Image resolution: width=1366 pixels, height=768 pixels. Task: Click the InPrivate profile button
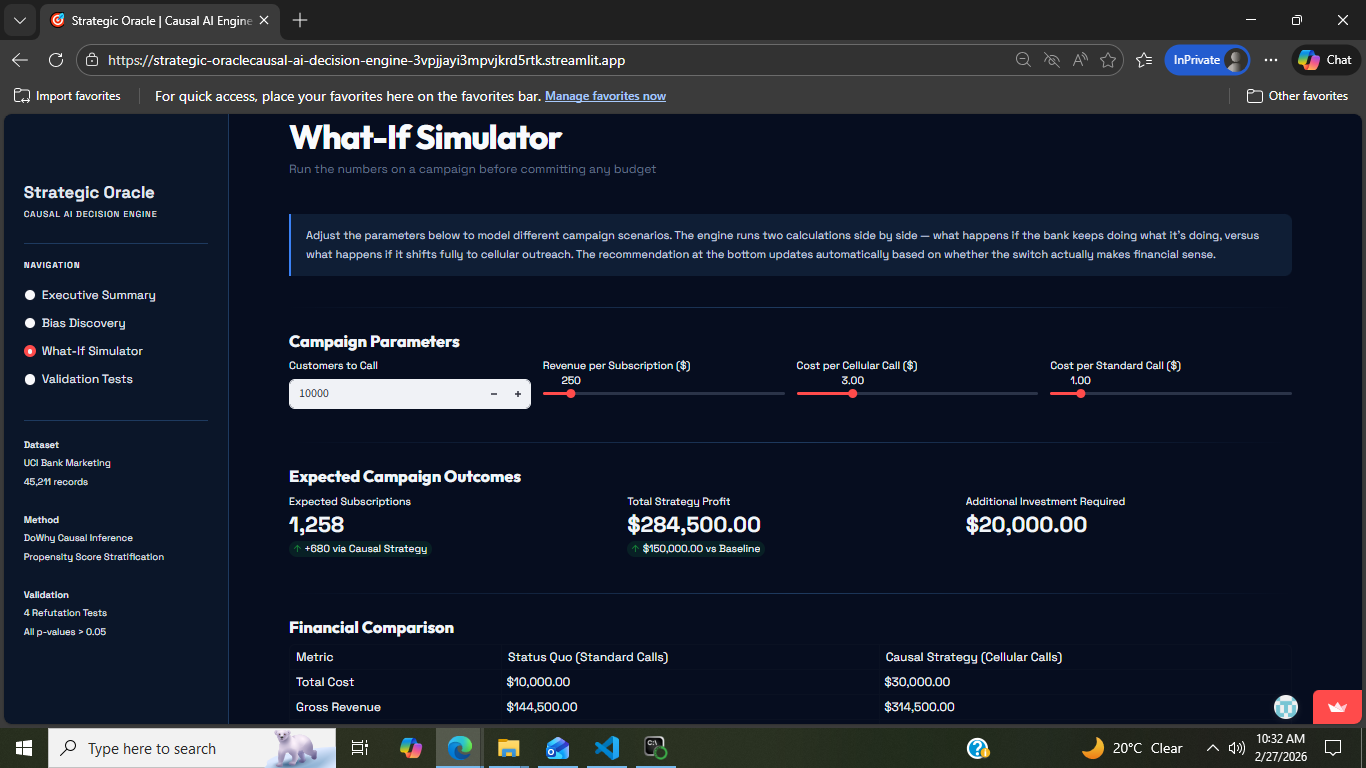(x=1207, y=60)
